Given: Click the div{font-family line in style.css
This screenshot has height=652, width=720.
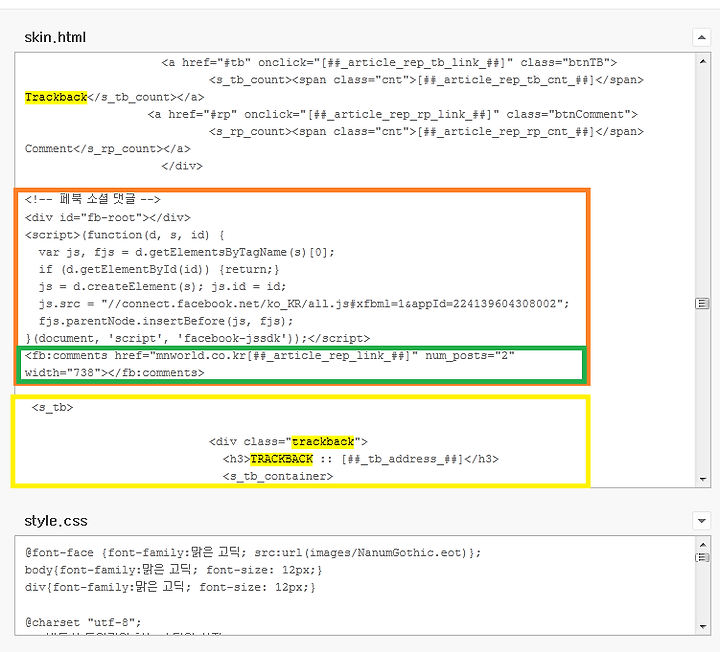Looking at the screenshot, I should [x=170, y=588].
